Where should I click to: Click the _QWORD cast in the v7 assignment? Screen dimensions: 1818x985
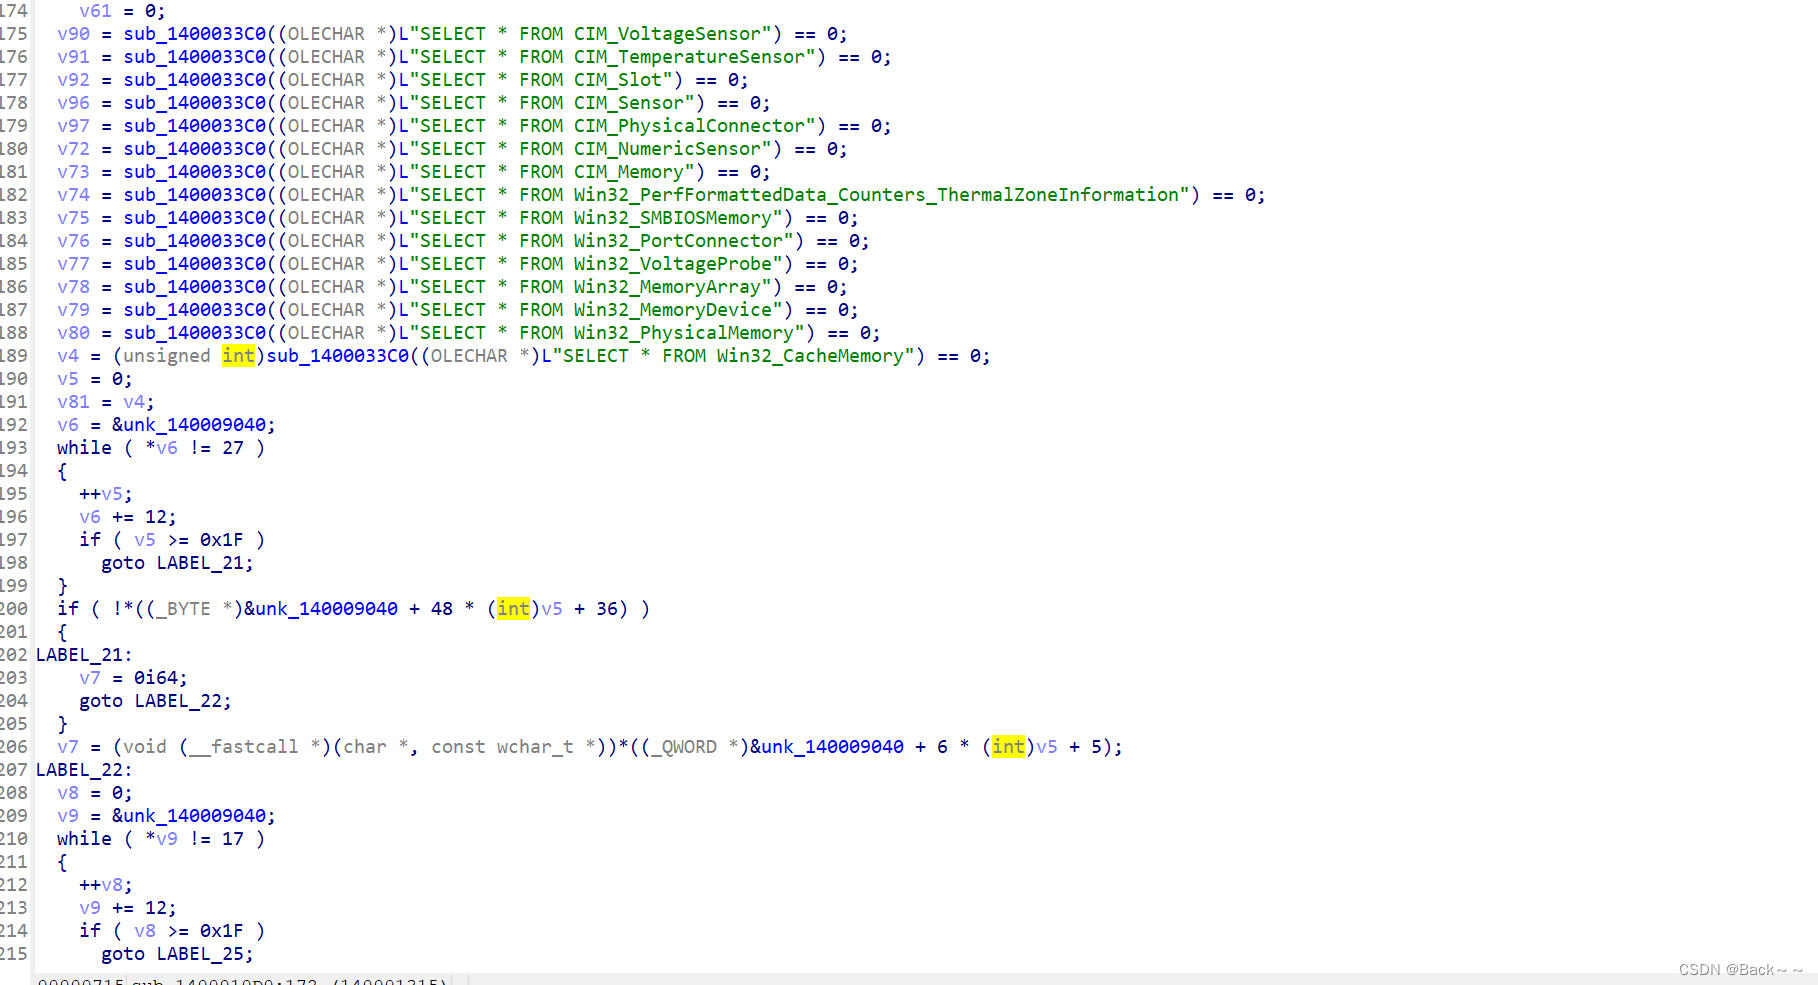tap(689, 747)
